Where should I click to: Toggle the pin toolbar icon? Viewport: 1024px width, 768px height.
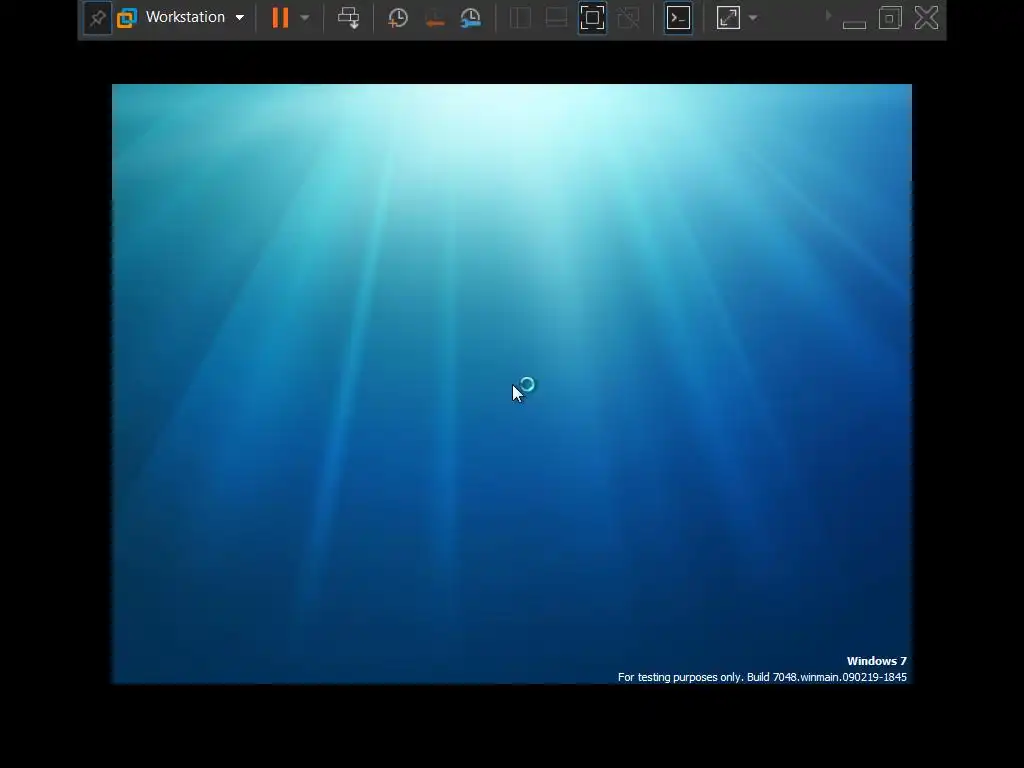pos(97,18)
